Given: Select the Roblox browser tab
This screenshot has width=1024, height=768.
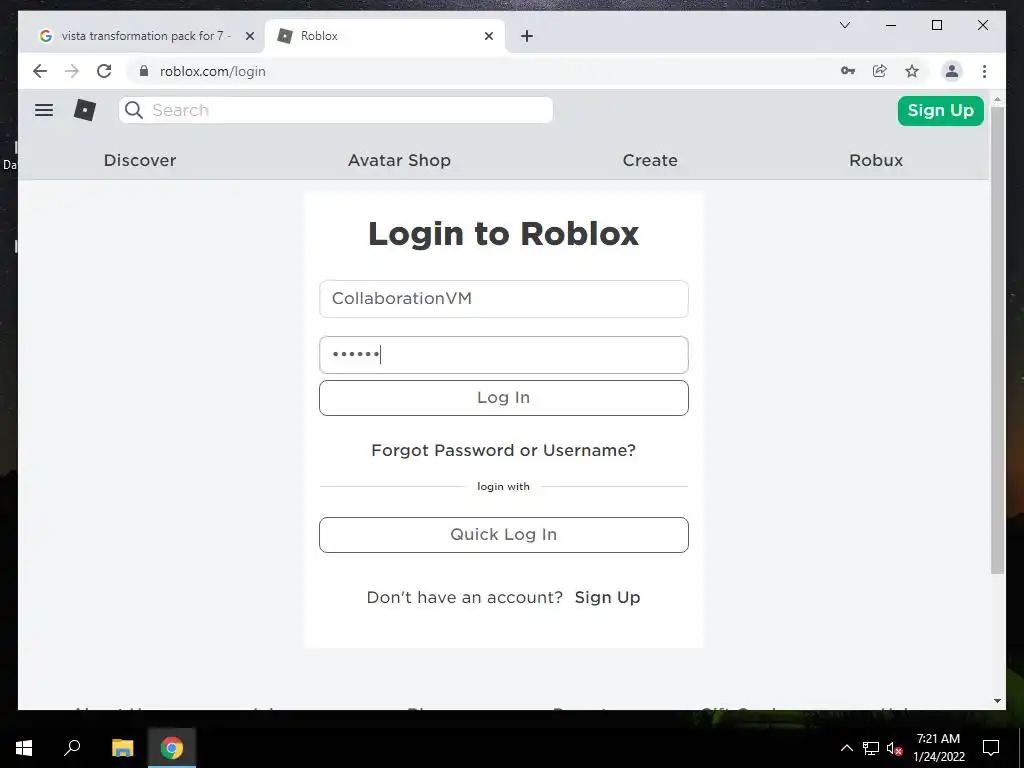Looking at the screenshot, I should pos(385,36).
